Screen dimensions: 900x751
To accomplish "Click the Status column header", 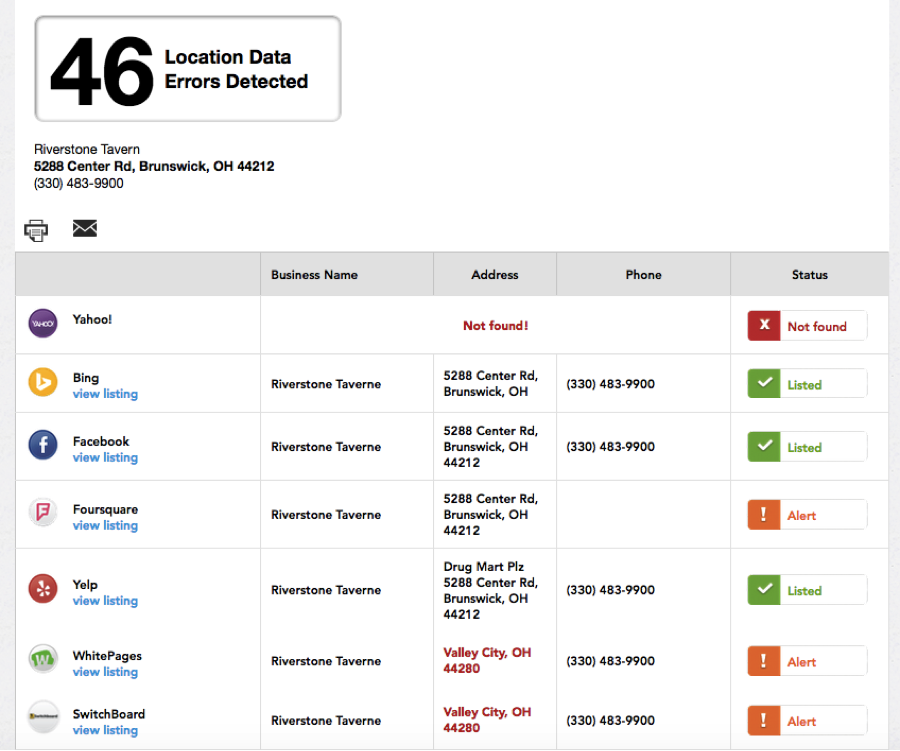I will pyautogui.click(x=810, y=275).
